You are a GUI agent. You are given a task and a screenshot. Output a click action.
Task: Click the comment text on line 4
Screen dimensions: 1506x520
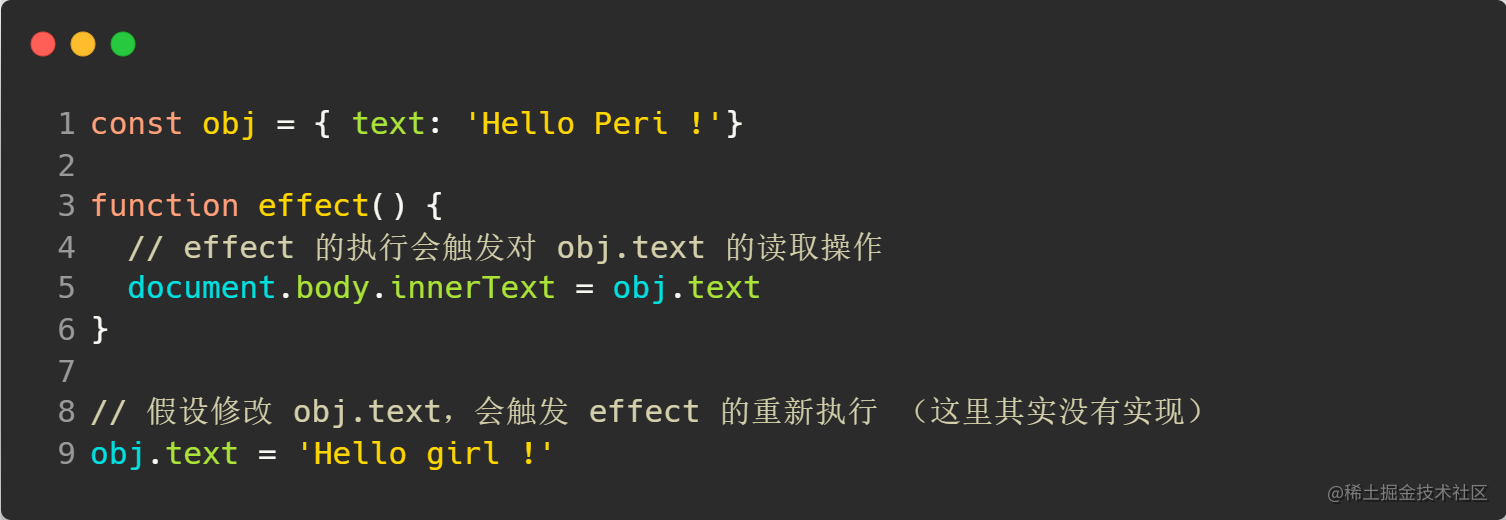[504, 247]
